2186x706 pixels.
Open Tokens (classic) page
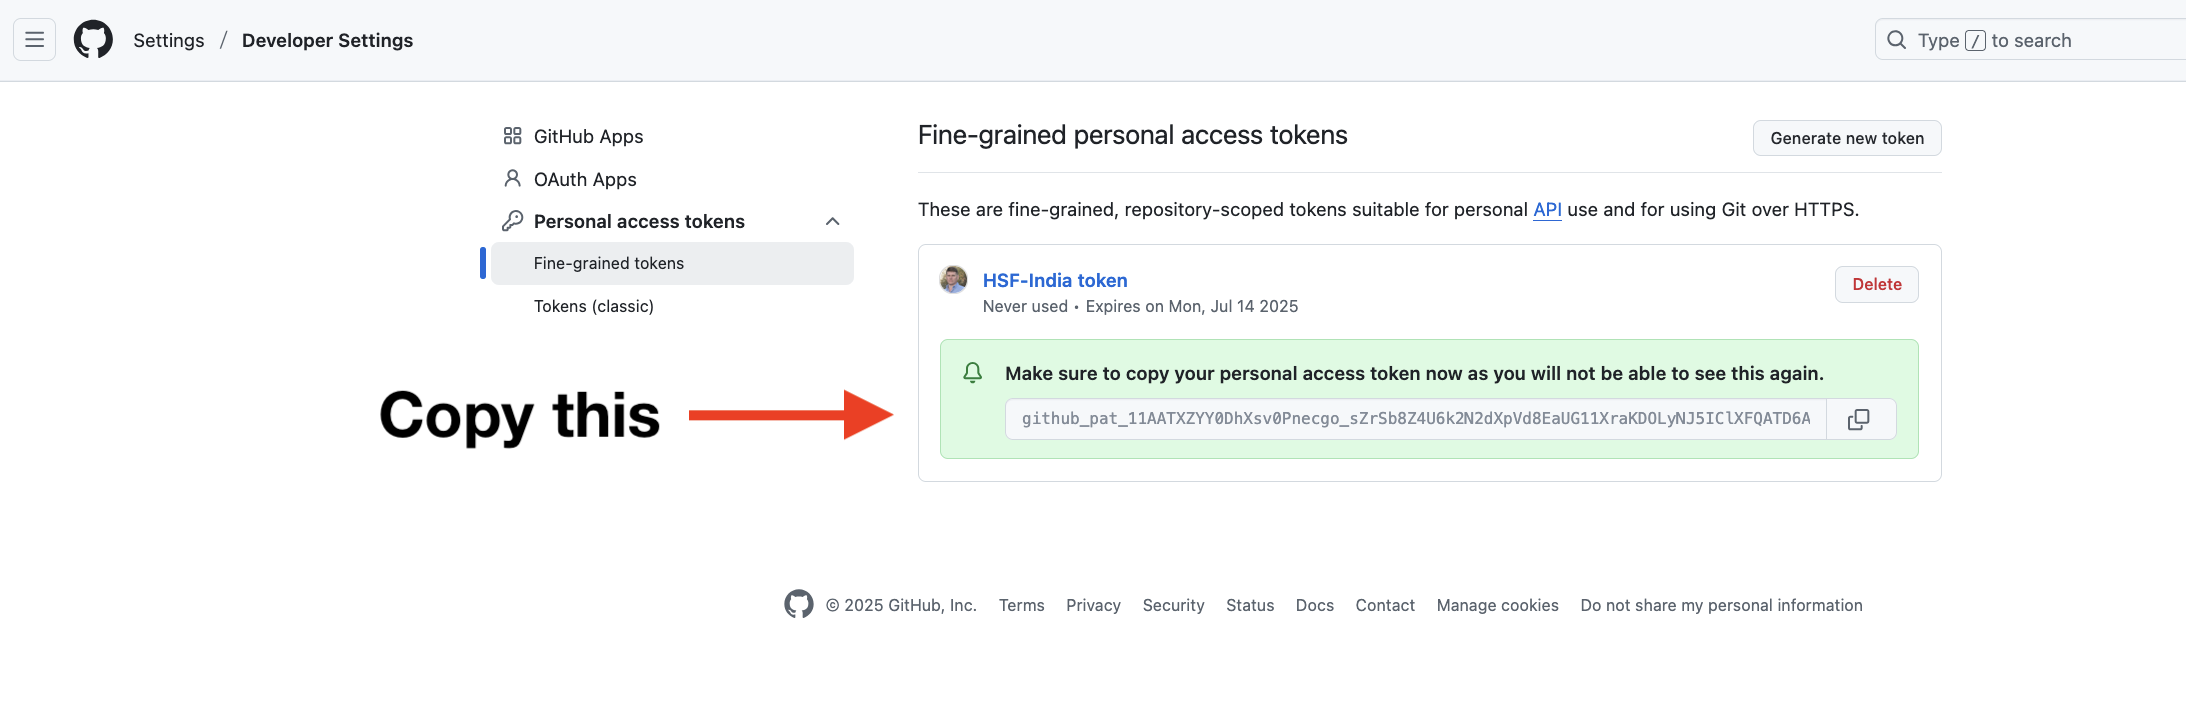pyautogui.click(x=593, y=306)
